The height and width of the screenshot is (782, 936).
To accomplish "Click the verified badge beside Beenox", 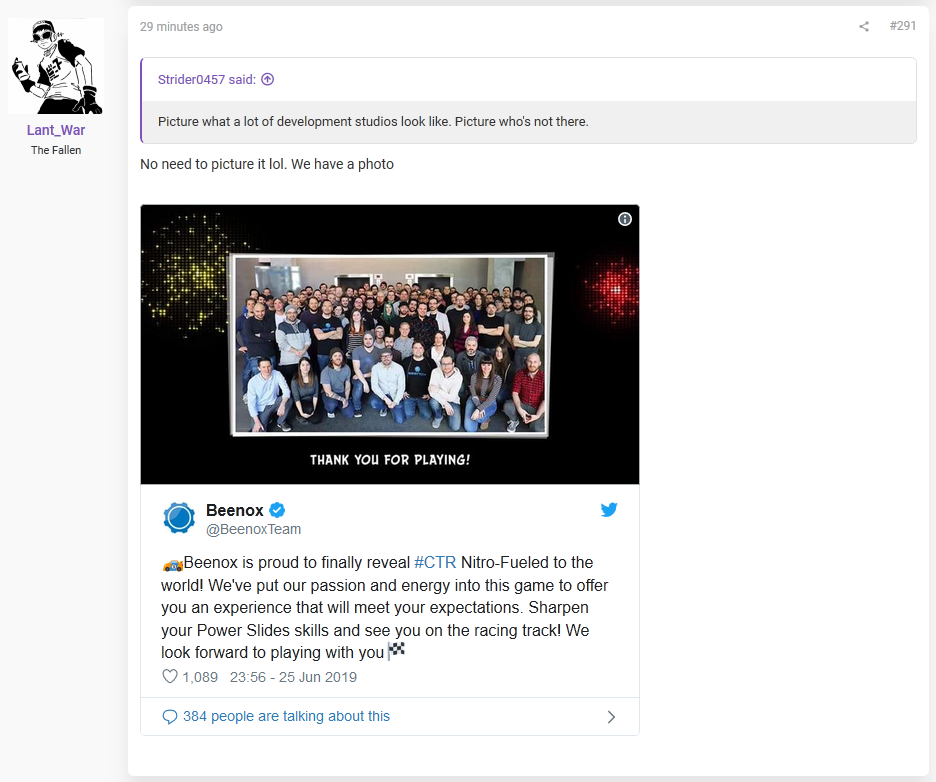I will click(x=277, y=510).
